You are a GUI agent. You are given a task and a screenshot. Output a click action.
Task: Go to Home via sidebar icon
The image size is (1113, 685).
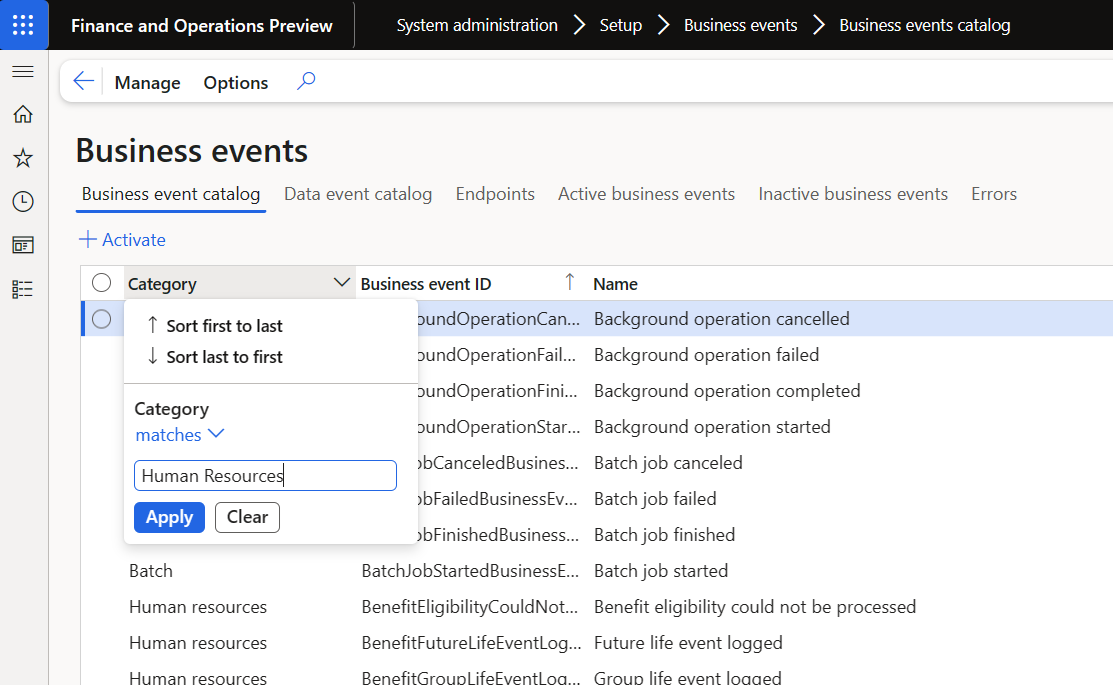(x=23, y=114)
